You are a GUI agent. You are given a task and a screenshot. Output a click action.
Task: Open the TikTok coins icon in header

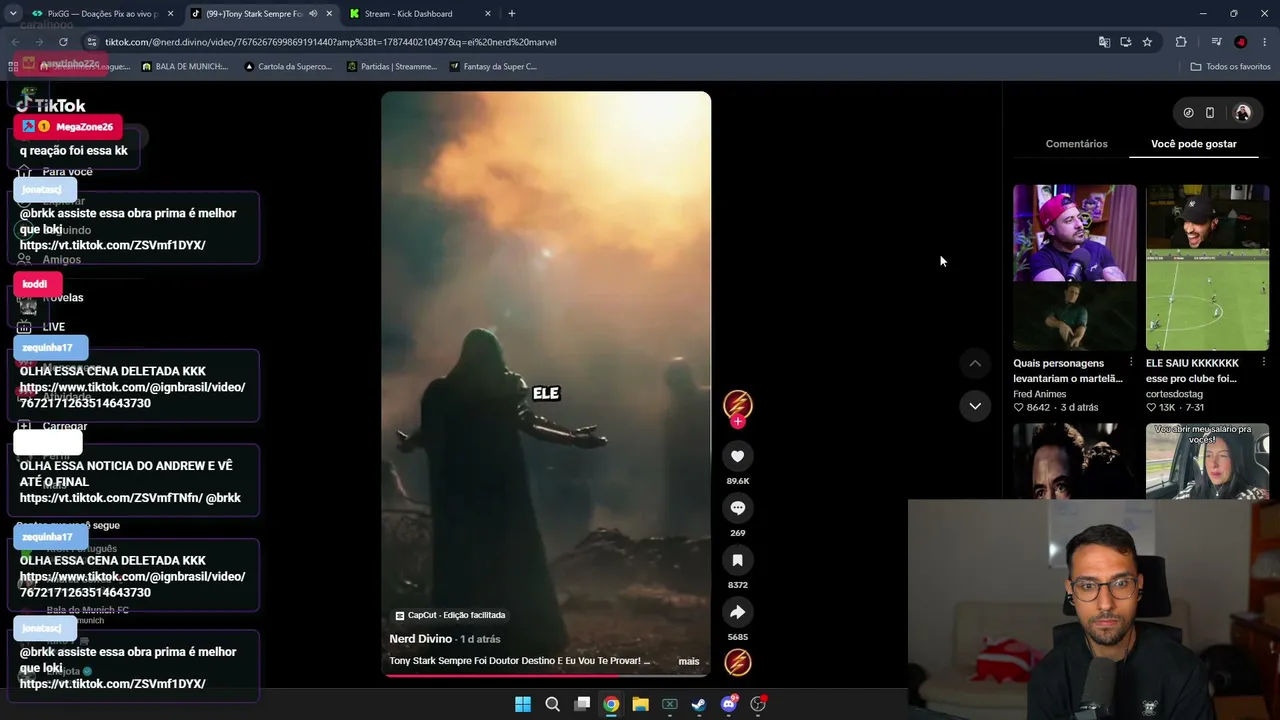pyautogui.click(x=1188, y=113)
